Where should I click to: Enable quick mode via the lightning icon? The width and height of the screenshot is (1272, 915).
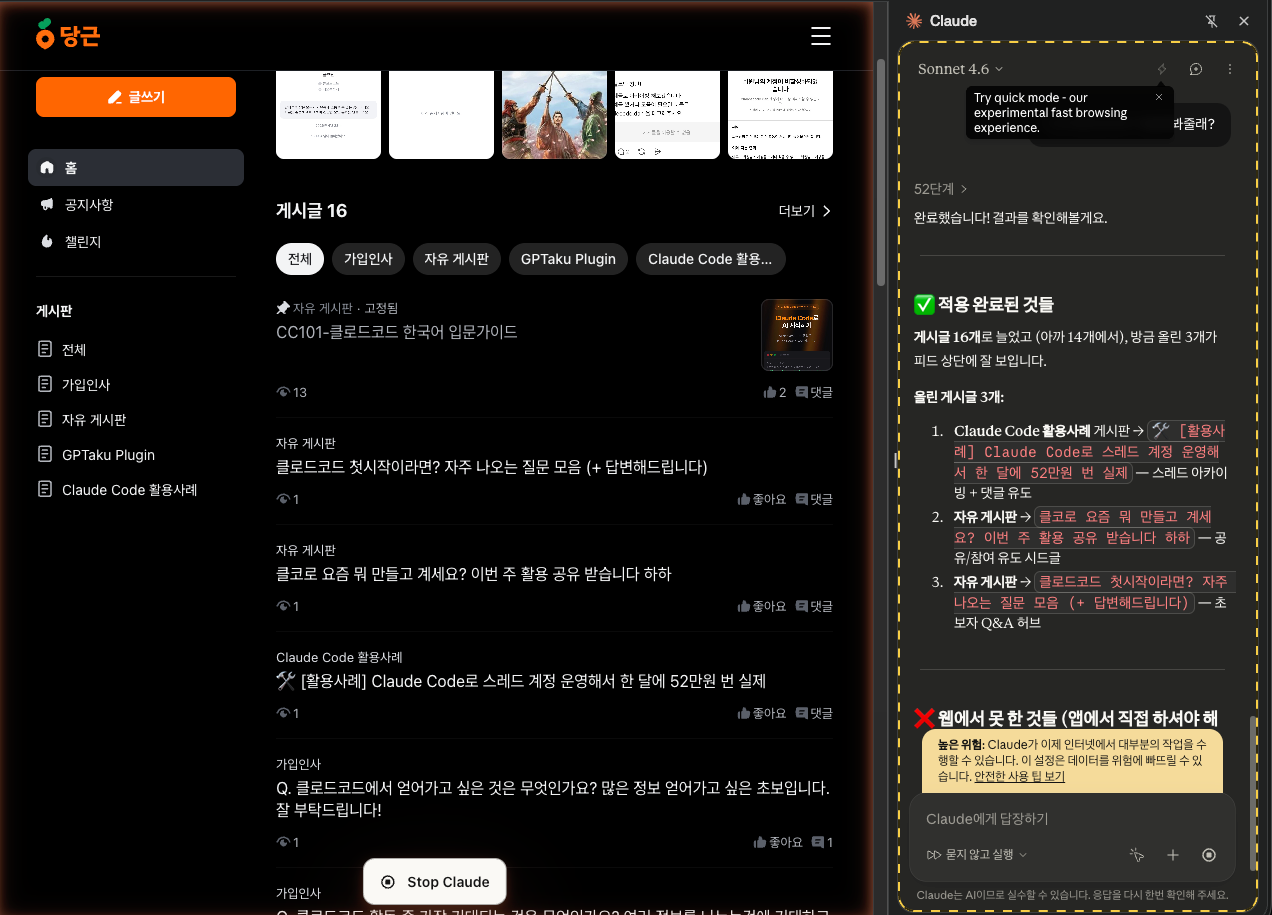coord(1161,69)
